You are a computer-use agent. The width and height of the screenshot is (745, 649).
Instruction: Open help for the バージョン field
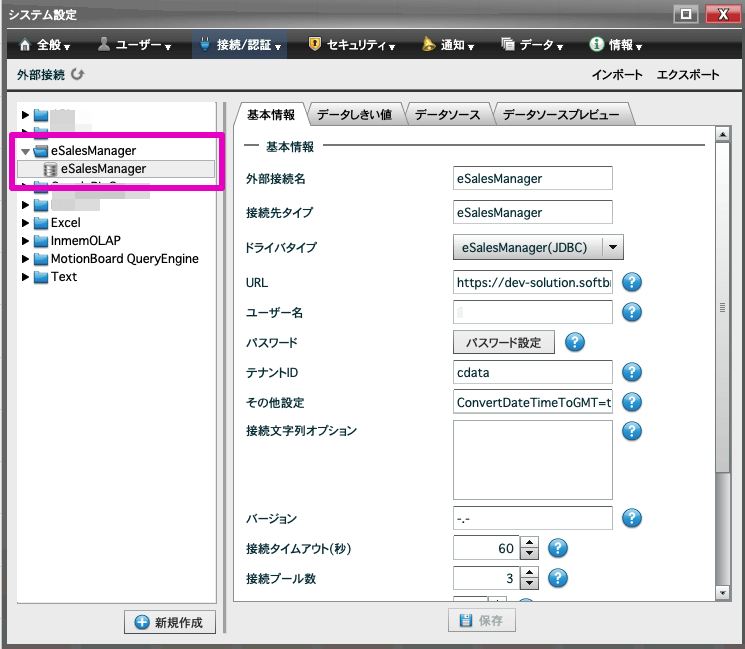coord(632,518)
